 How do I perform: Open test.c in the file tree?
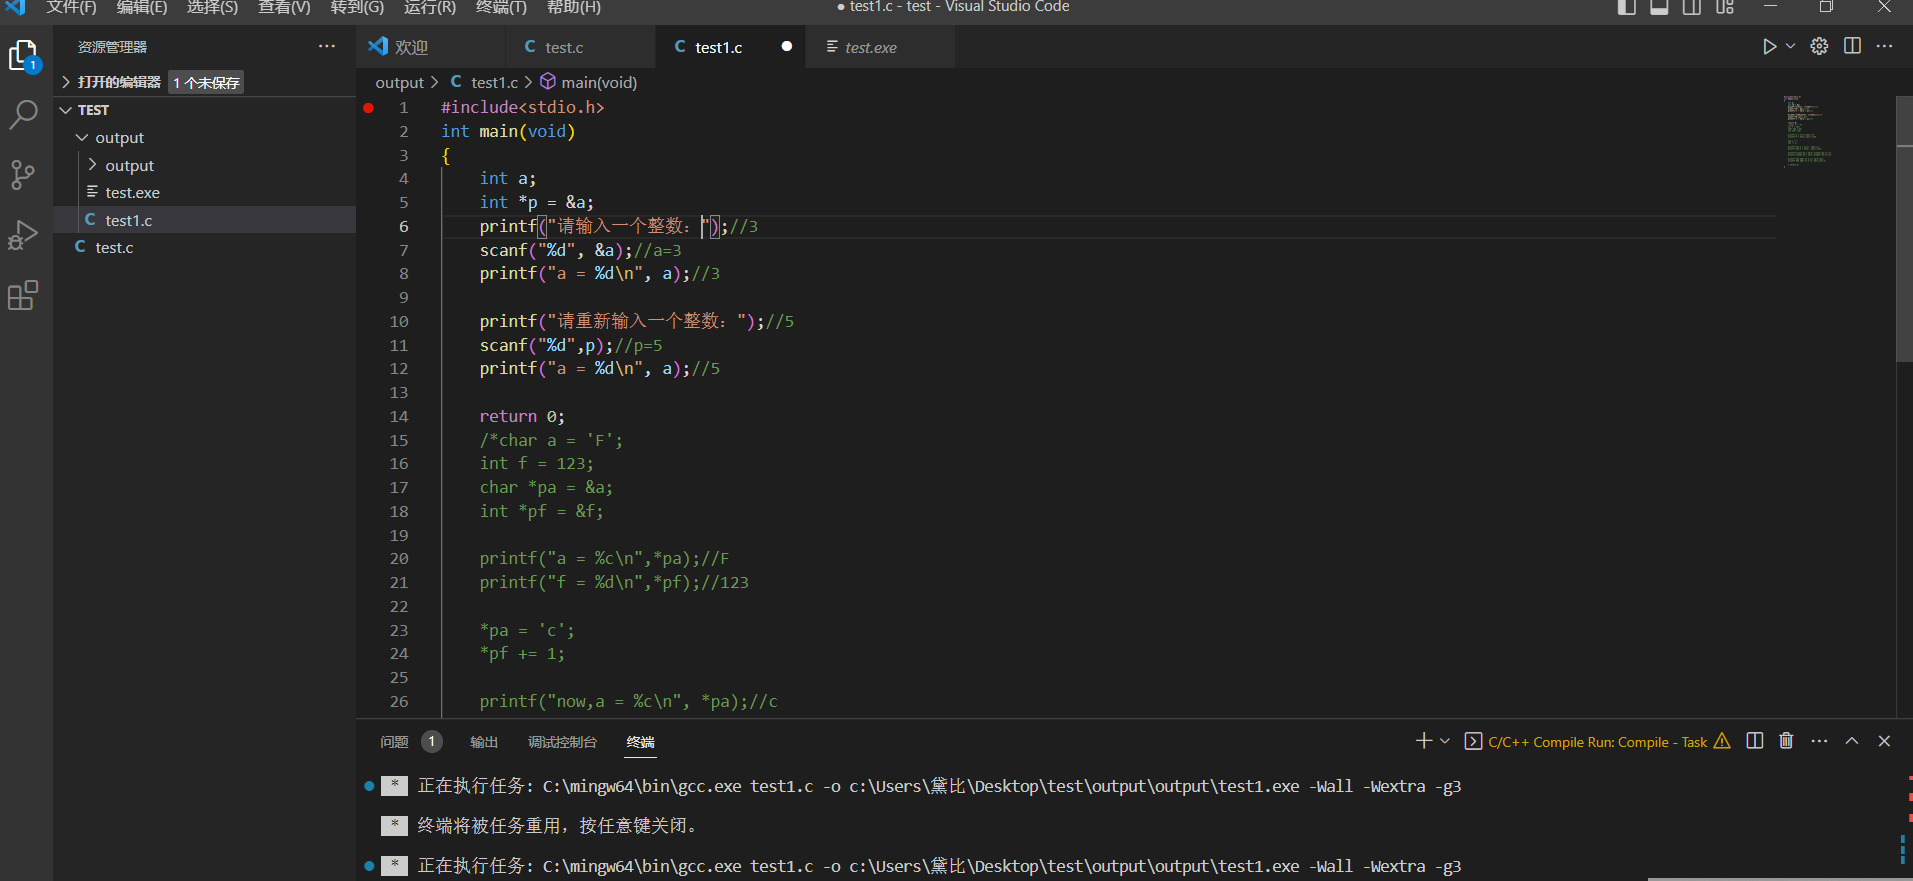click(204, 248)
